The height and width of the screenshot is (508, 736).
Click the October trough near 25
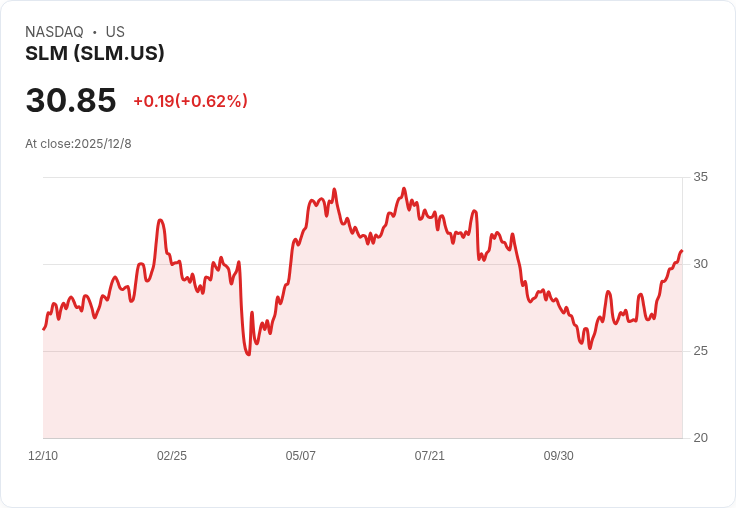tap(590, 348)
